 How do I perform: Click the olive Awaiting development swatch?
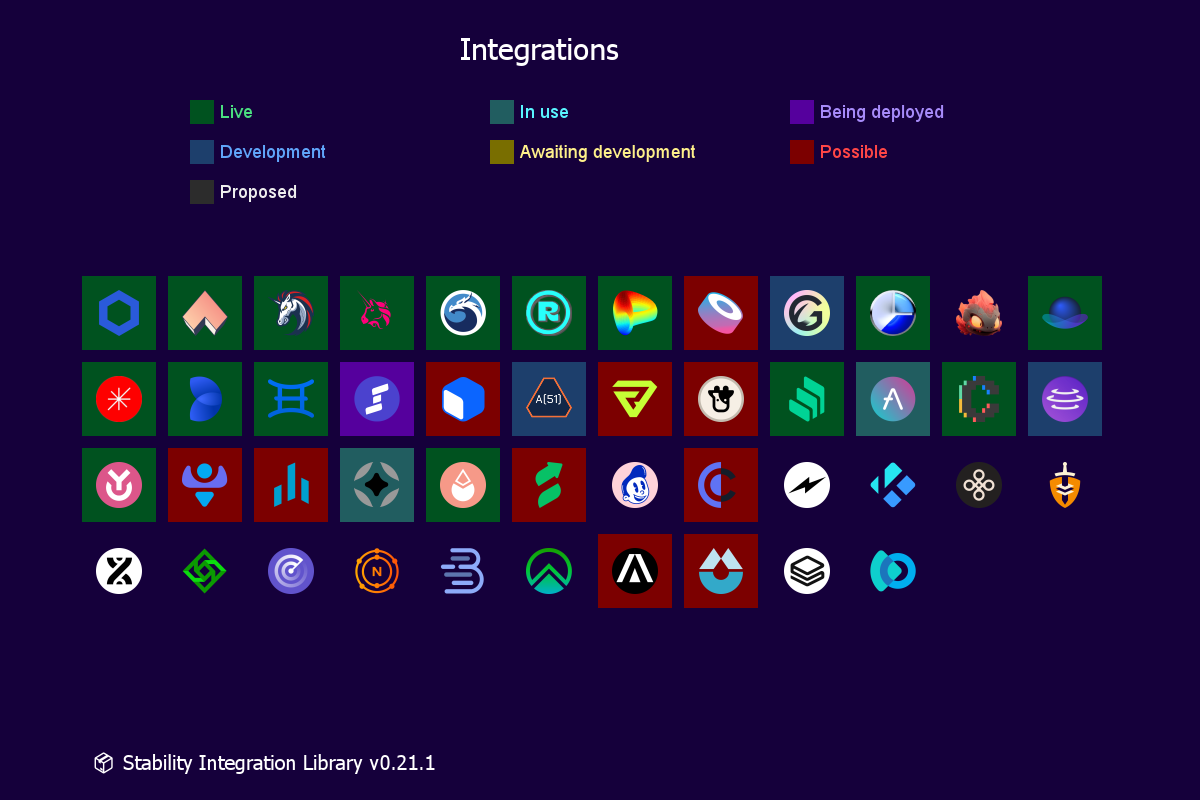tap(502, 152)
